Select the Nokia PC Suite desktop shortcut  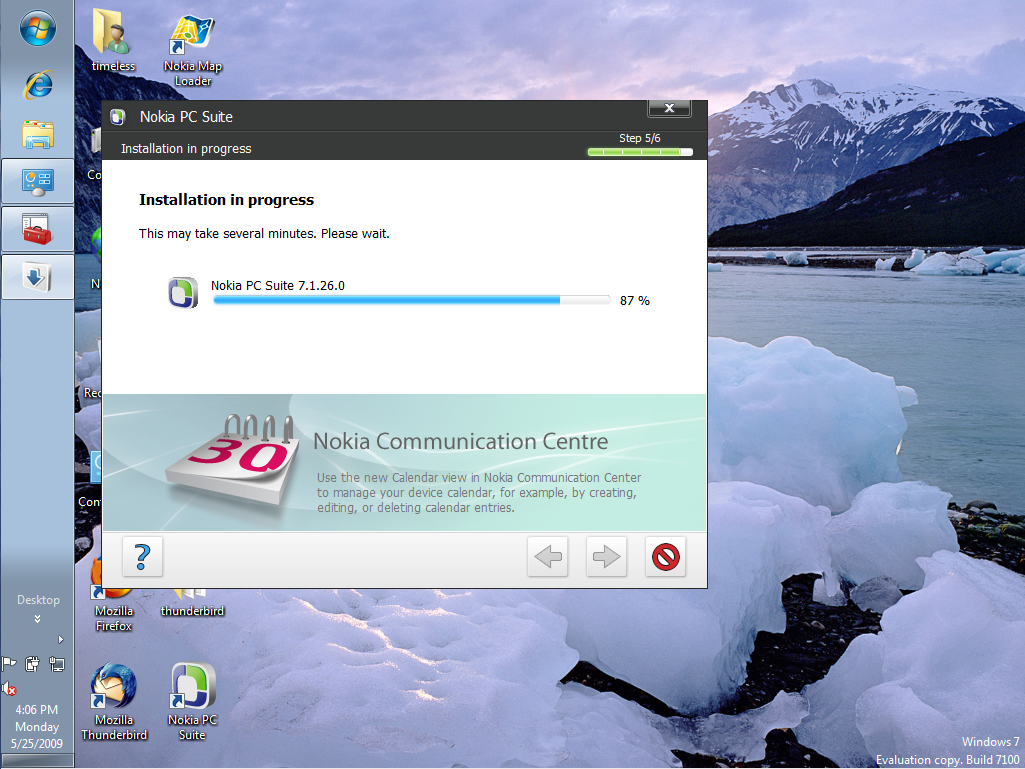[192, 702]
